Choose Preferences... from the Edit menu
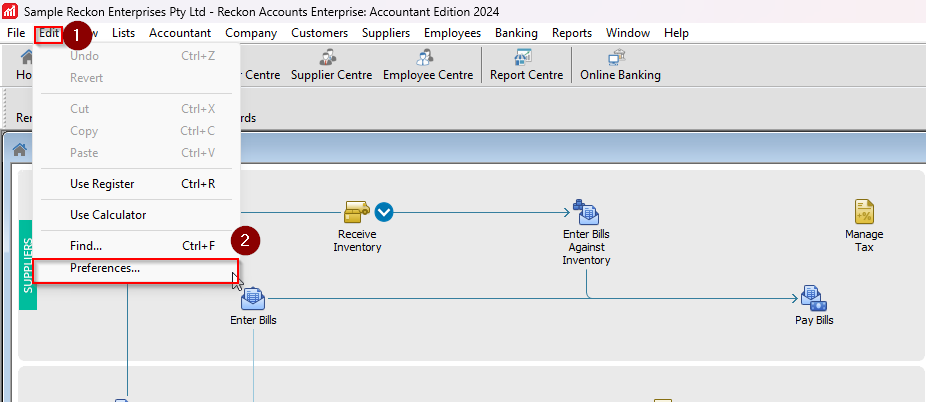Screen dimensions: 926x402 tap(136, 268)
